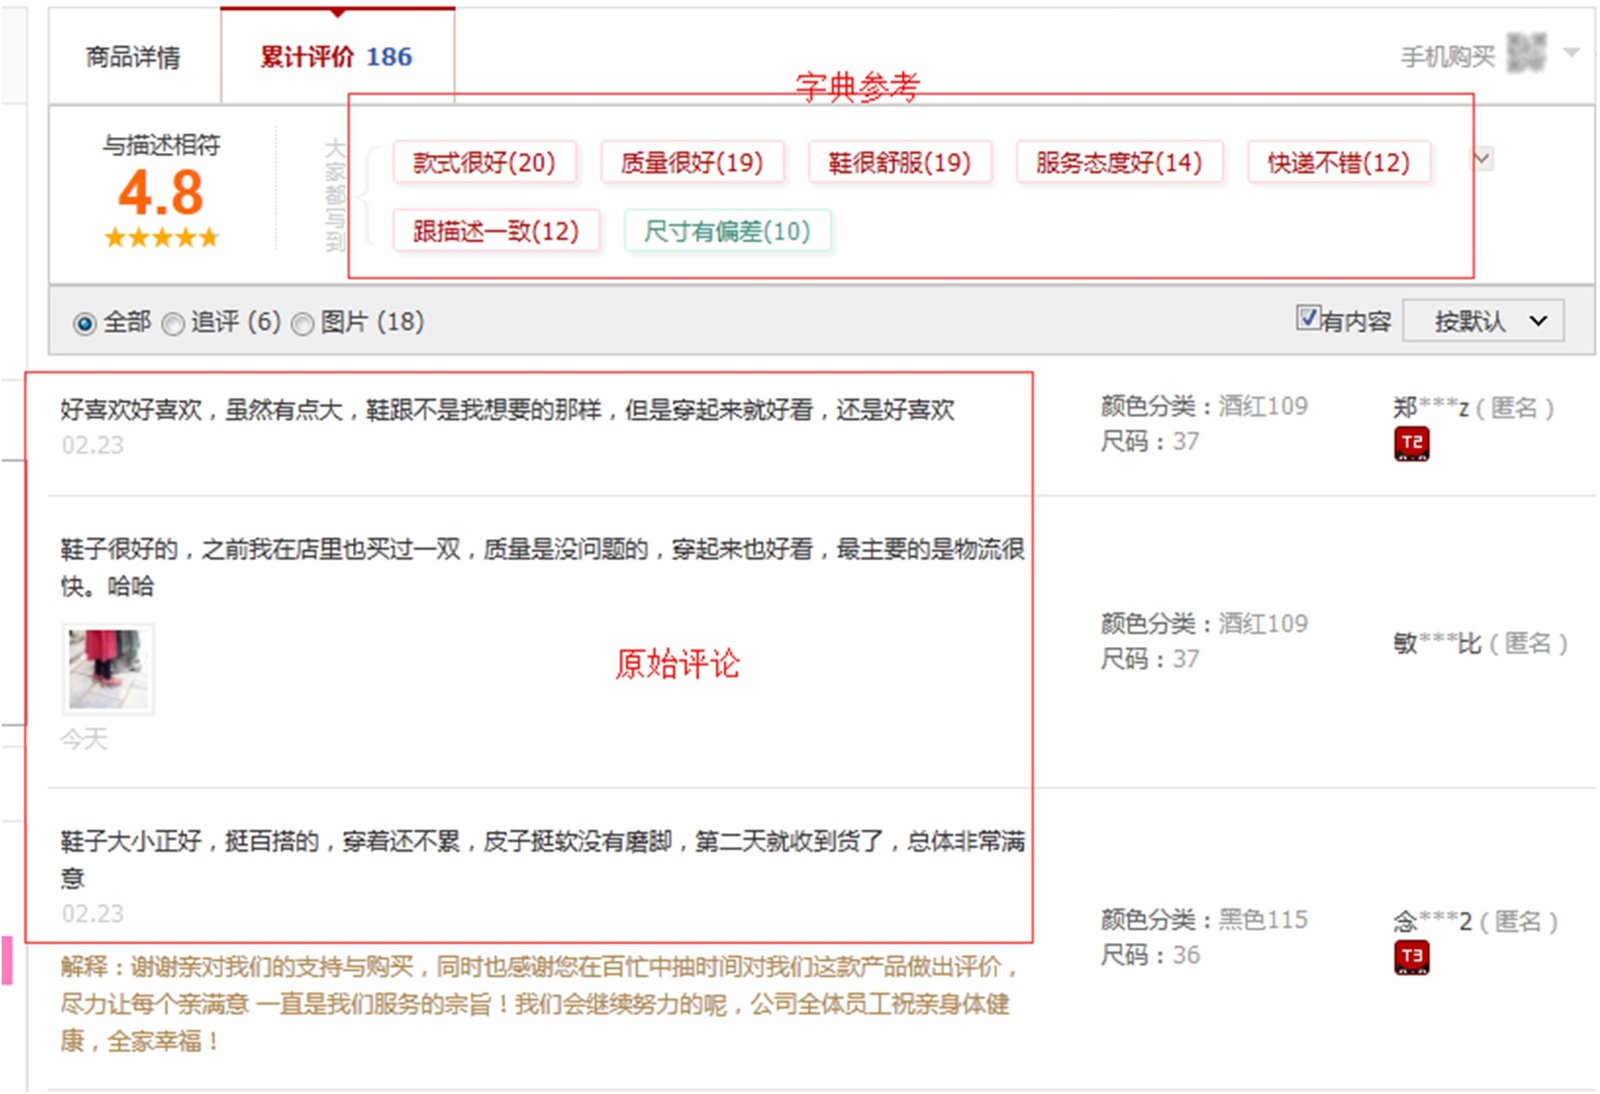Toggle the 有内容 checkbox
The height and width of the screenshot is (1094, 1600).
[x=1307, y=318]
